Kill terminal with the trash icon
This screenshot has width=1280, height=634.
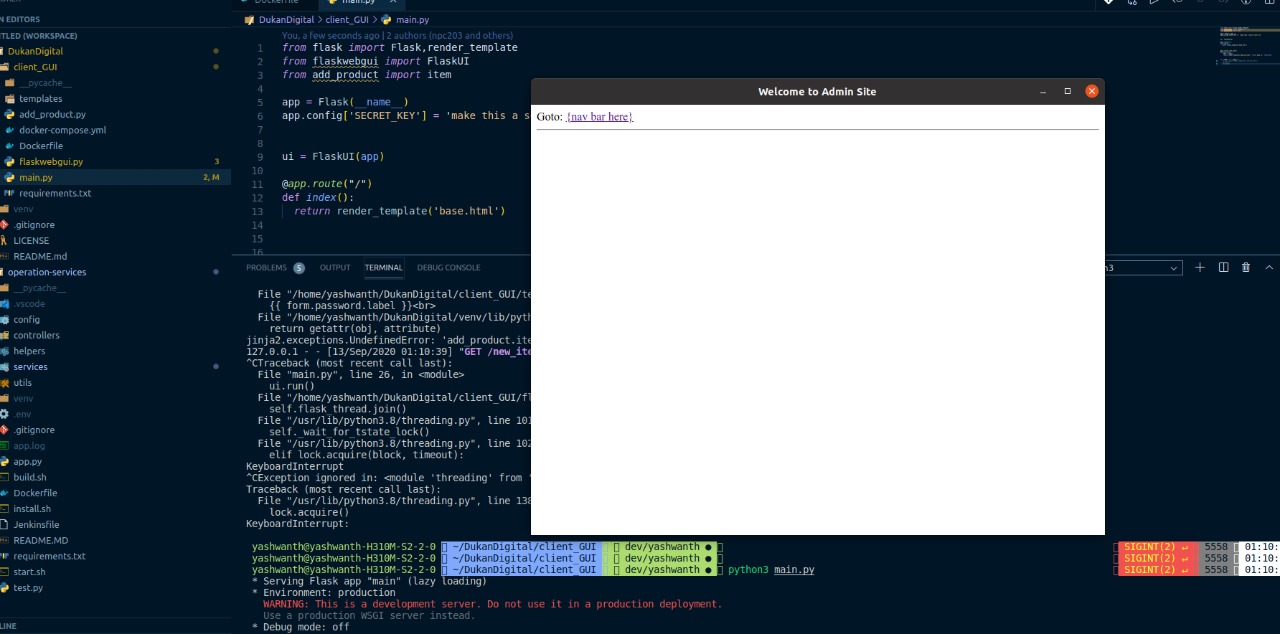(x=1245, y=267)
